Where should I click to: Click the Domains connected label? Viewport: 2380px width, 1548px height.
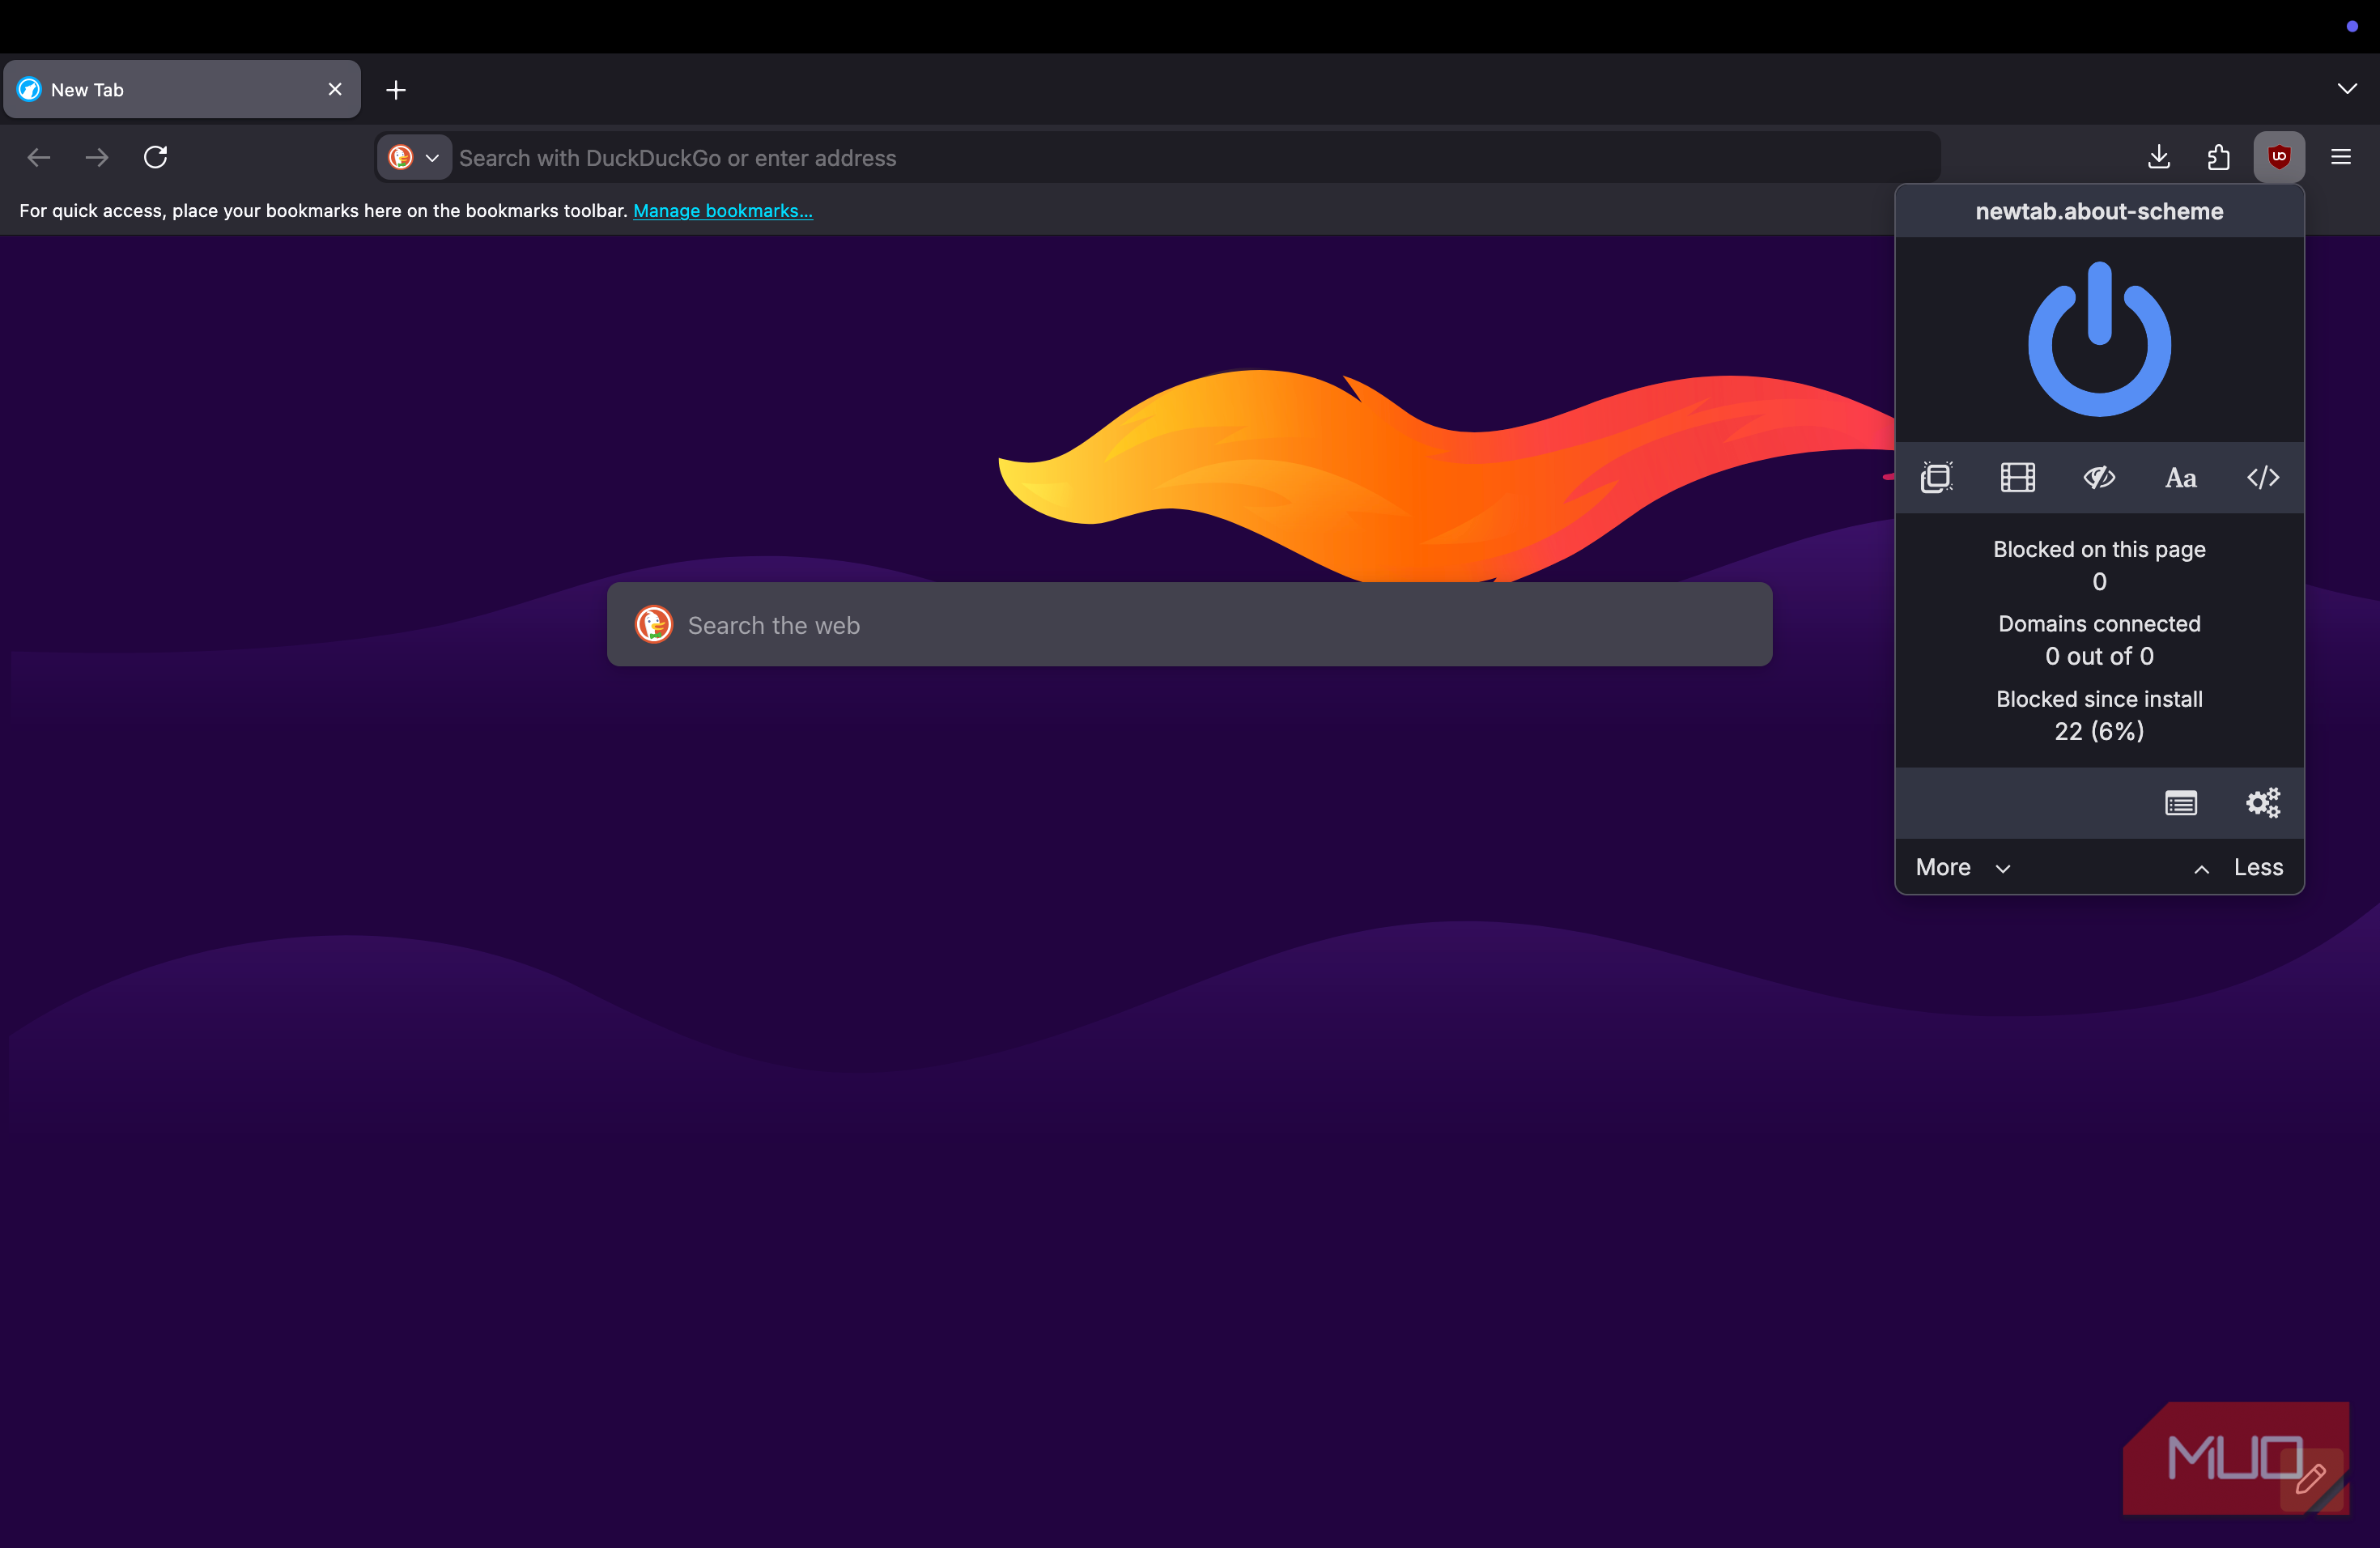pos(2099,624)
